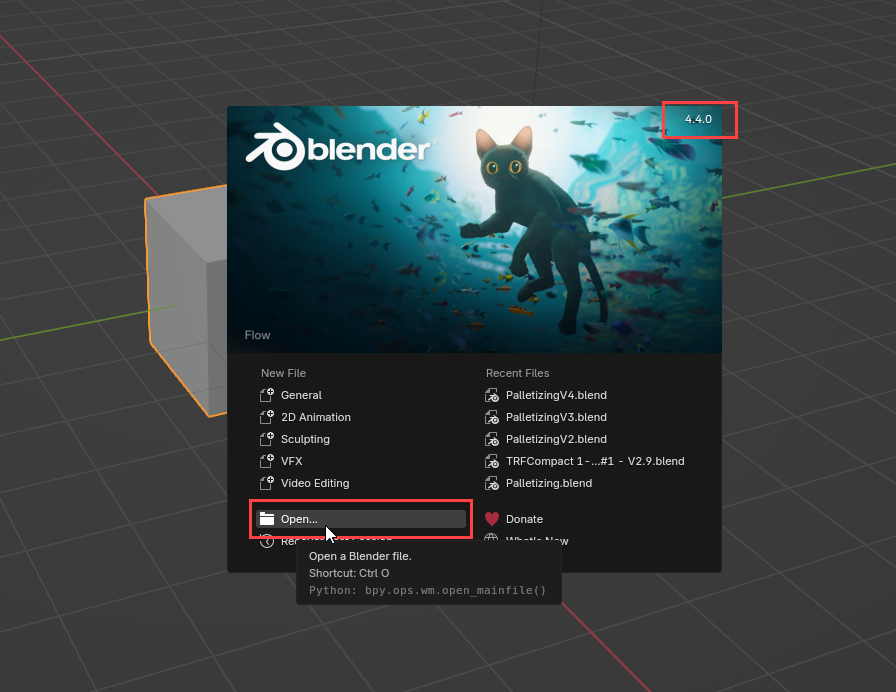
Task: Click the new-file icon beside 2D Animation
Action: (x=267, y=417)
